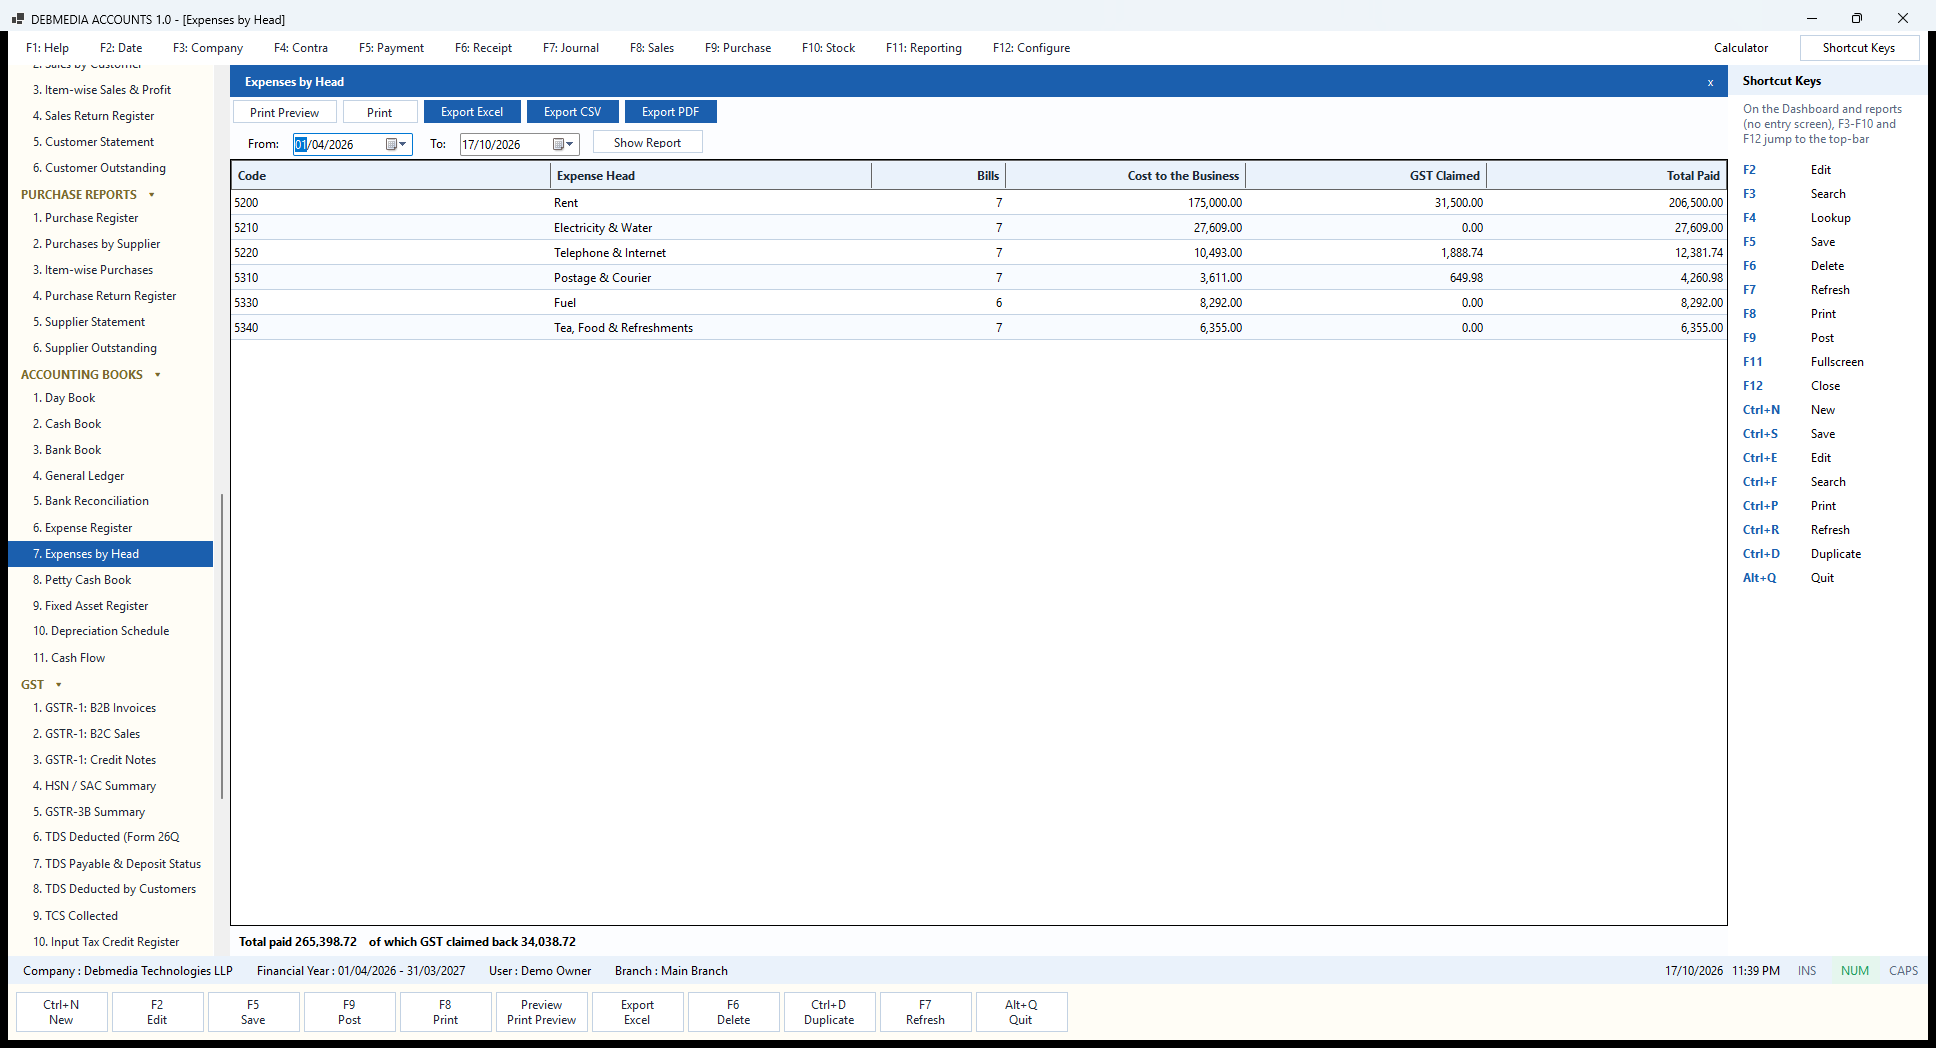This screenshot has height=1048, width=1936.
Task: Open the F11: Reporting menu
Action: pyautogui.click(x=923, y=48)
